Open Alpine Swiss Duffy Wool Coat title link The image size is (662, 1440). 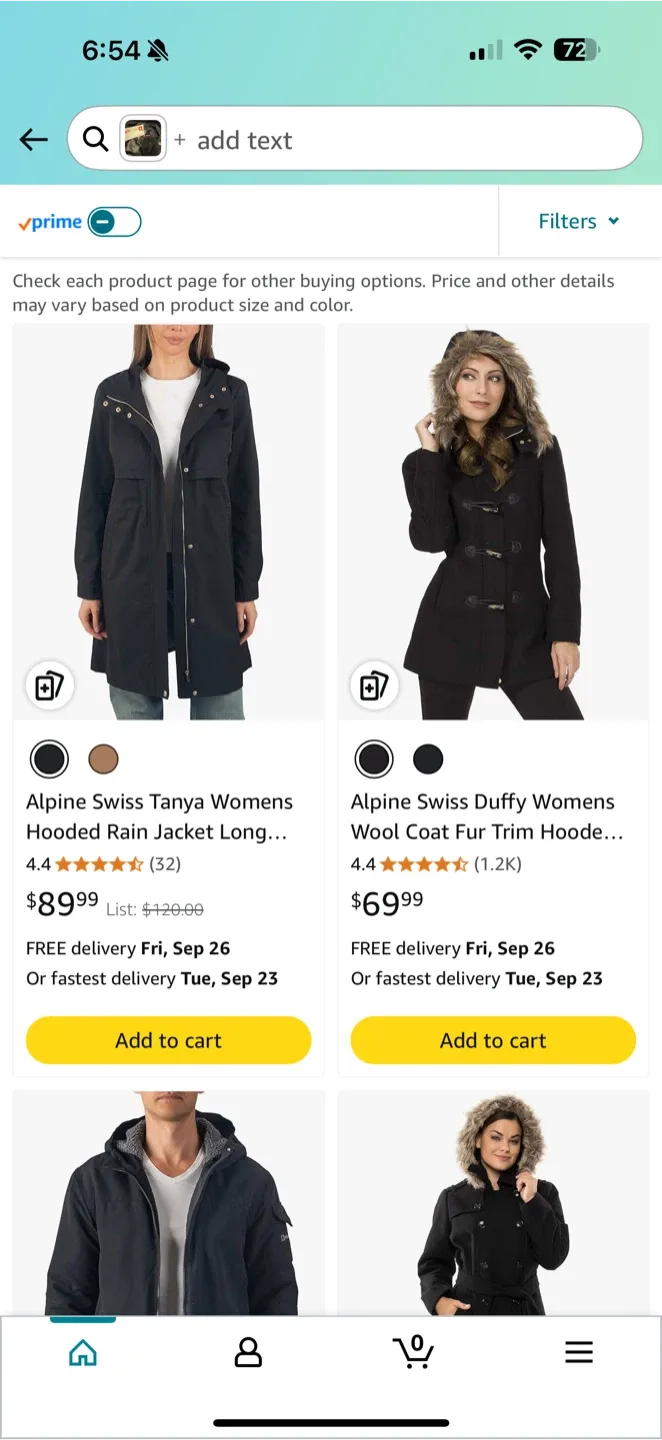(485, 816)
